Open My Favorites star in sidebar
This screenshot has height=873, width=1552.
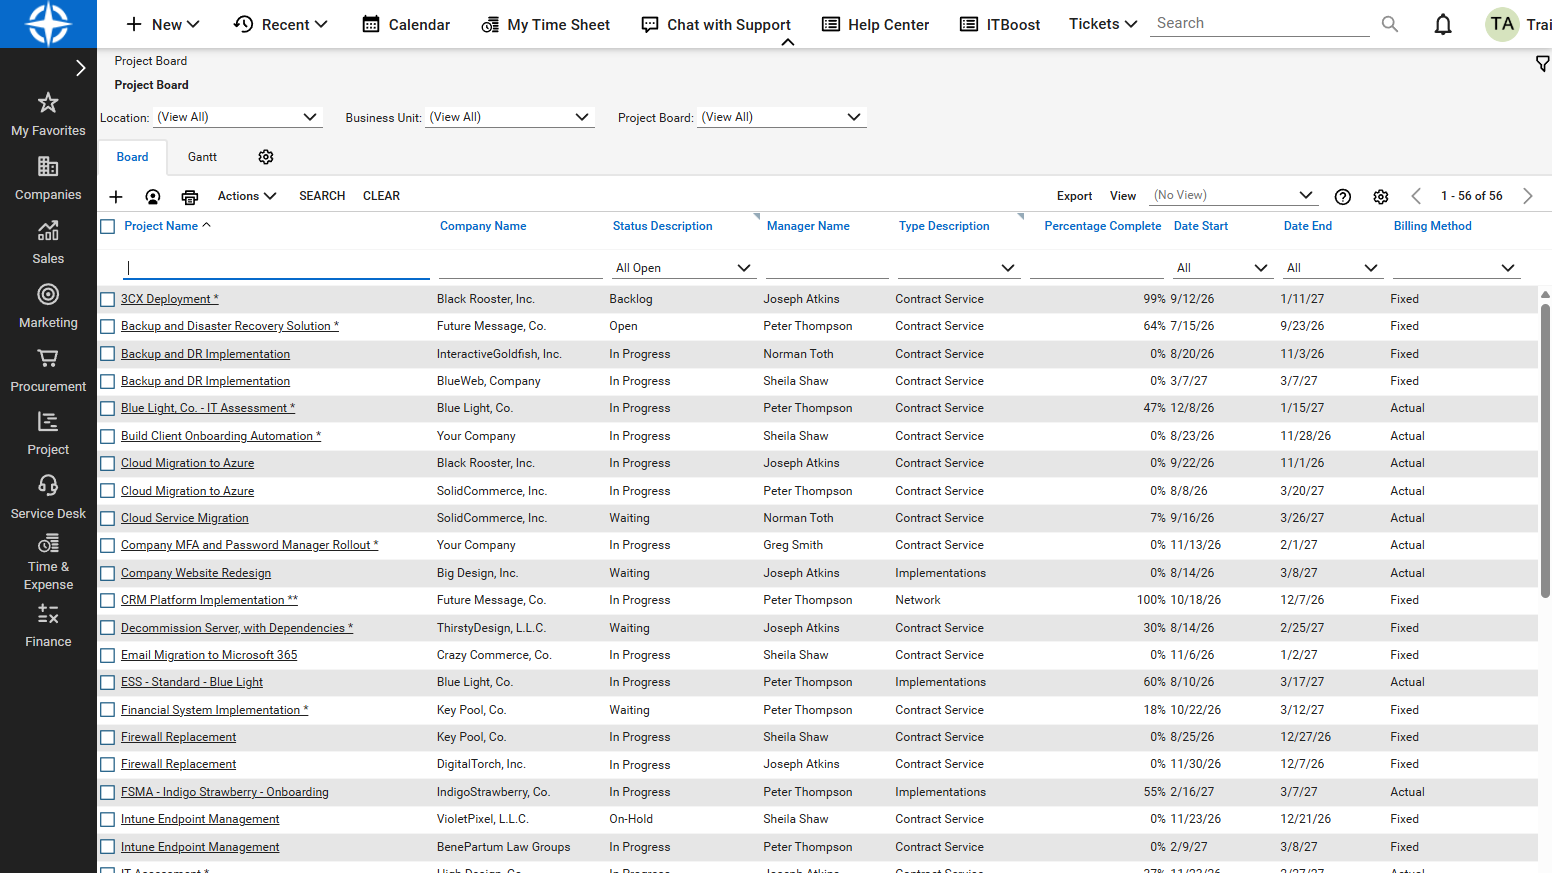[48, 103]
